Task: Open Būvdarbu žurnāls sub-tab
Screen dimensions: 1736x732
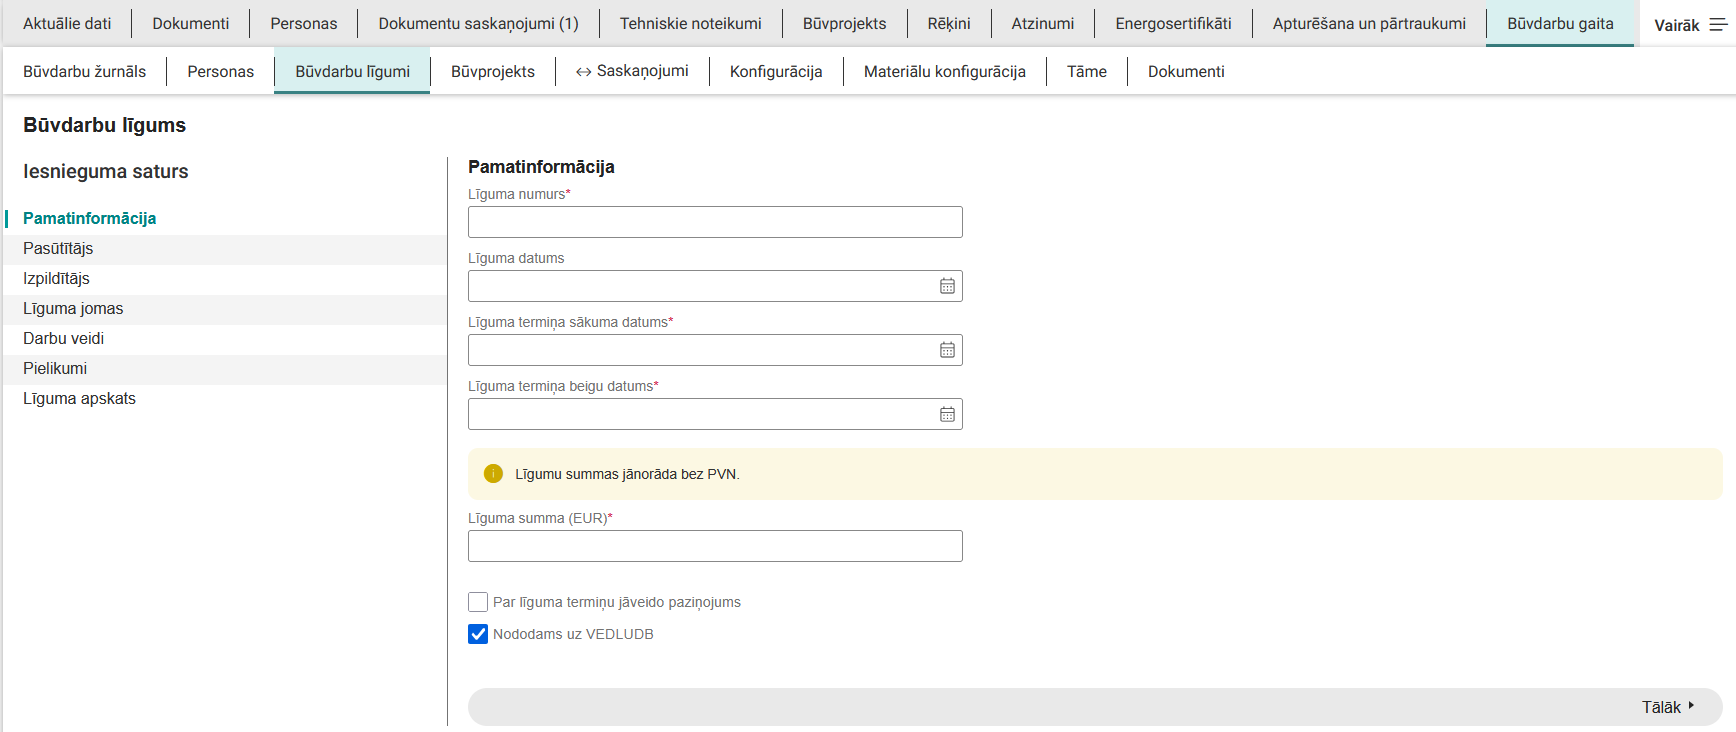Action: click(85, 71)
